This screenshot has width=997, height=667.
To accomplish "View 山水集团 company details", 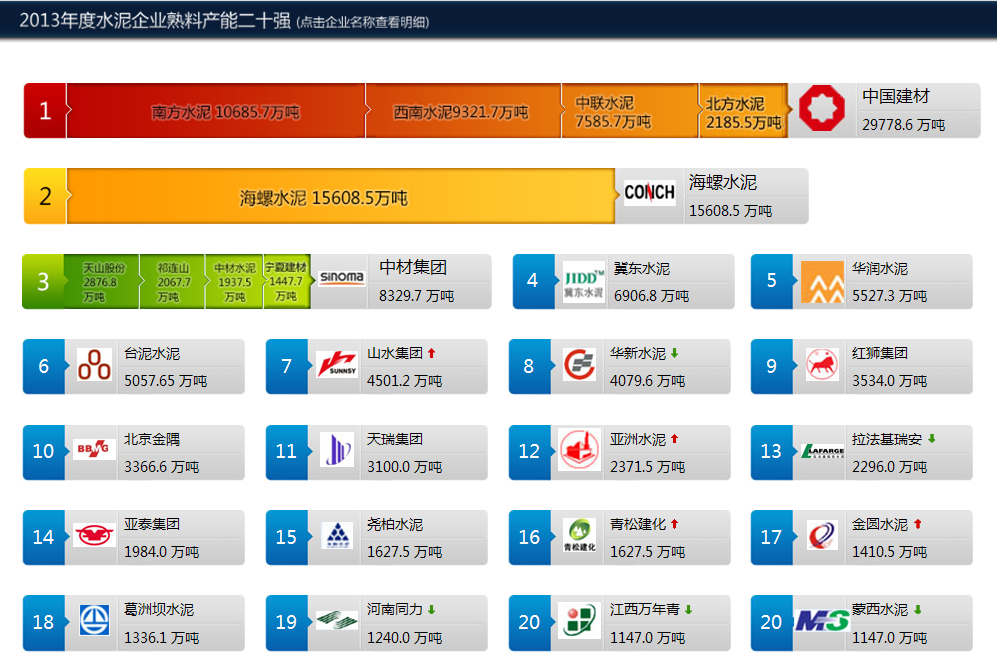I will [395, 354].
